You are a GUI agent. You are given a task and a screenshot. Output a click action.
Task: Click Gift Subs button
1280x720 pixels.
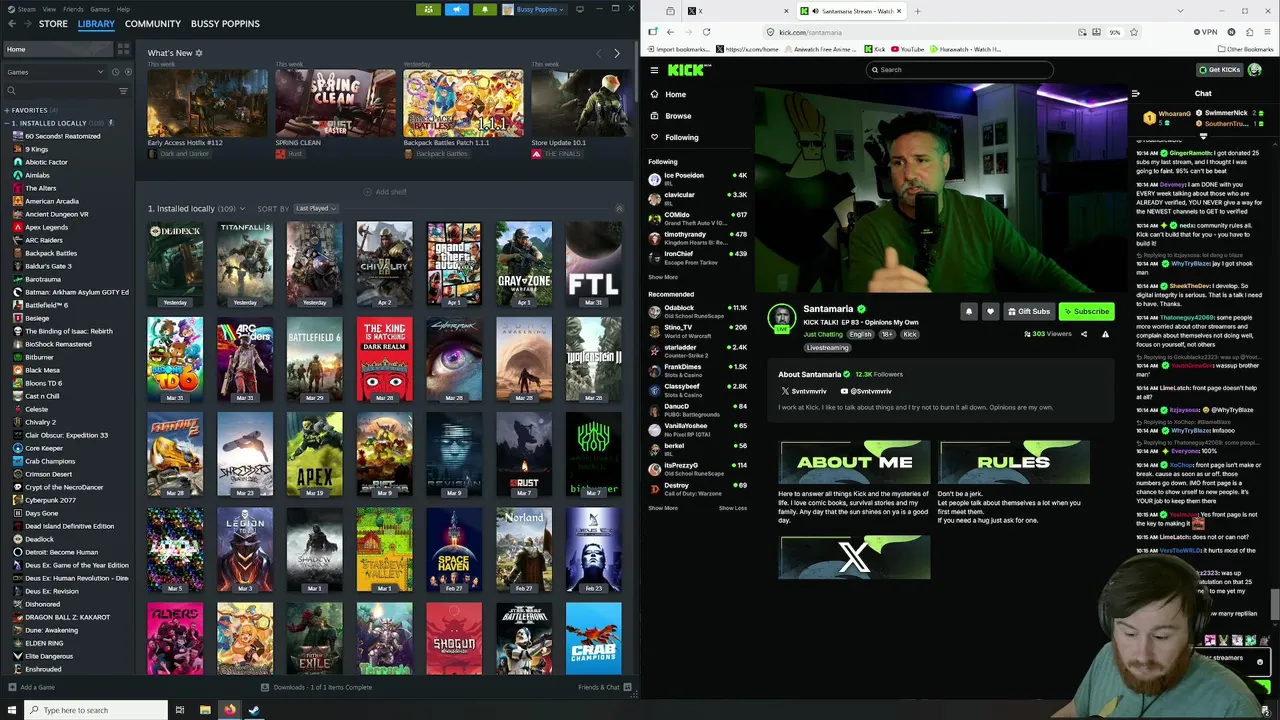point(1029,311)
